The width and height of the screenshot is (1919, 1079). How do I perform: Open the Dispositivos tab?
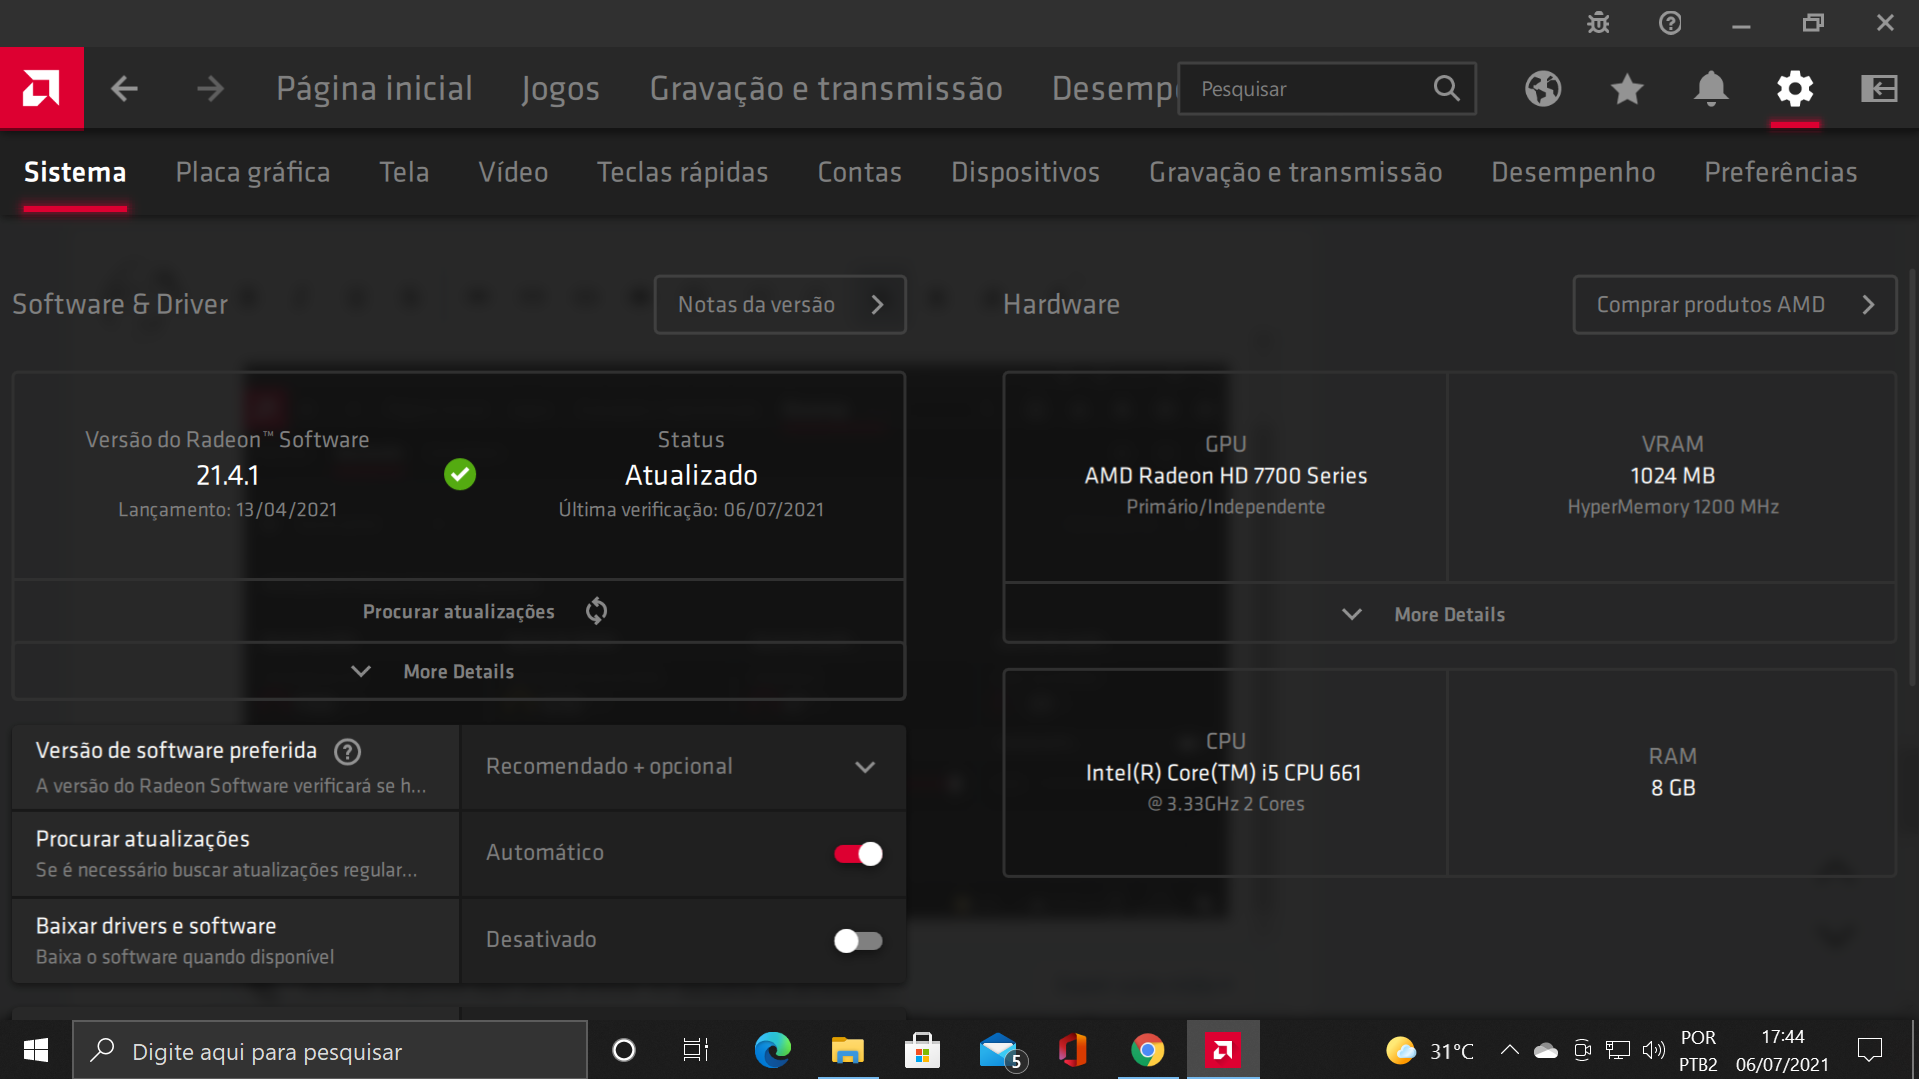1025,172
